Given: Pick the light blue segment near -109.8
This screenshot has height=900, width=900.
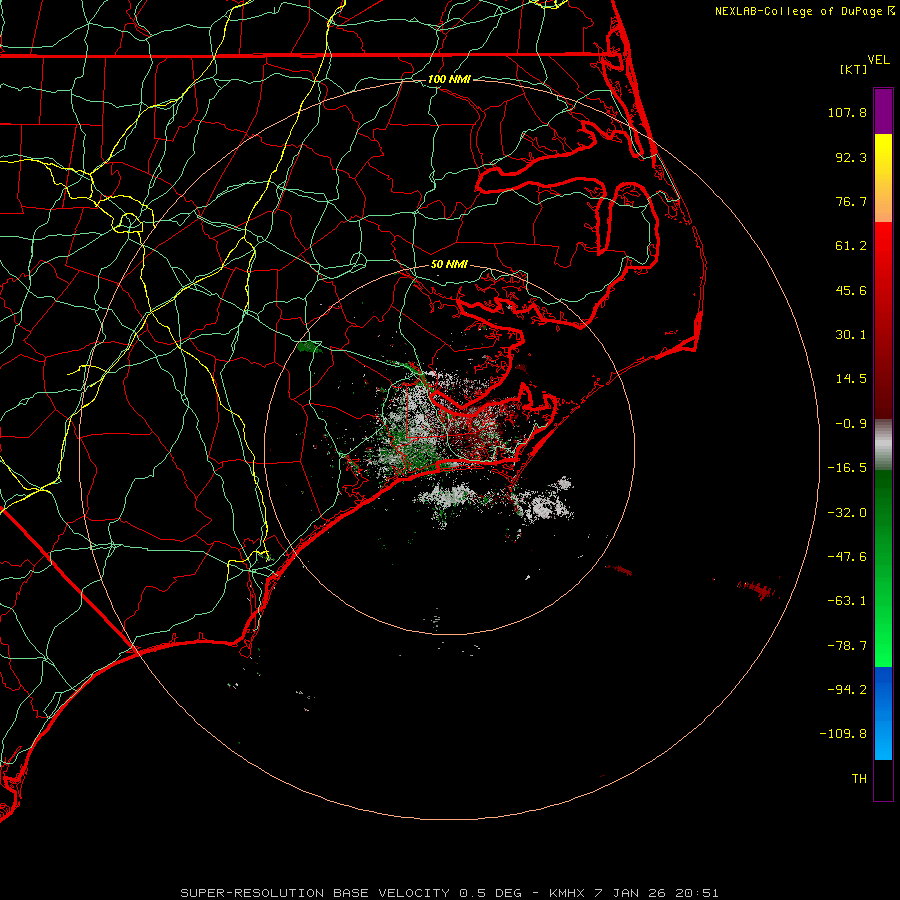Looking at the screenshot, I should (883, 738).
